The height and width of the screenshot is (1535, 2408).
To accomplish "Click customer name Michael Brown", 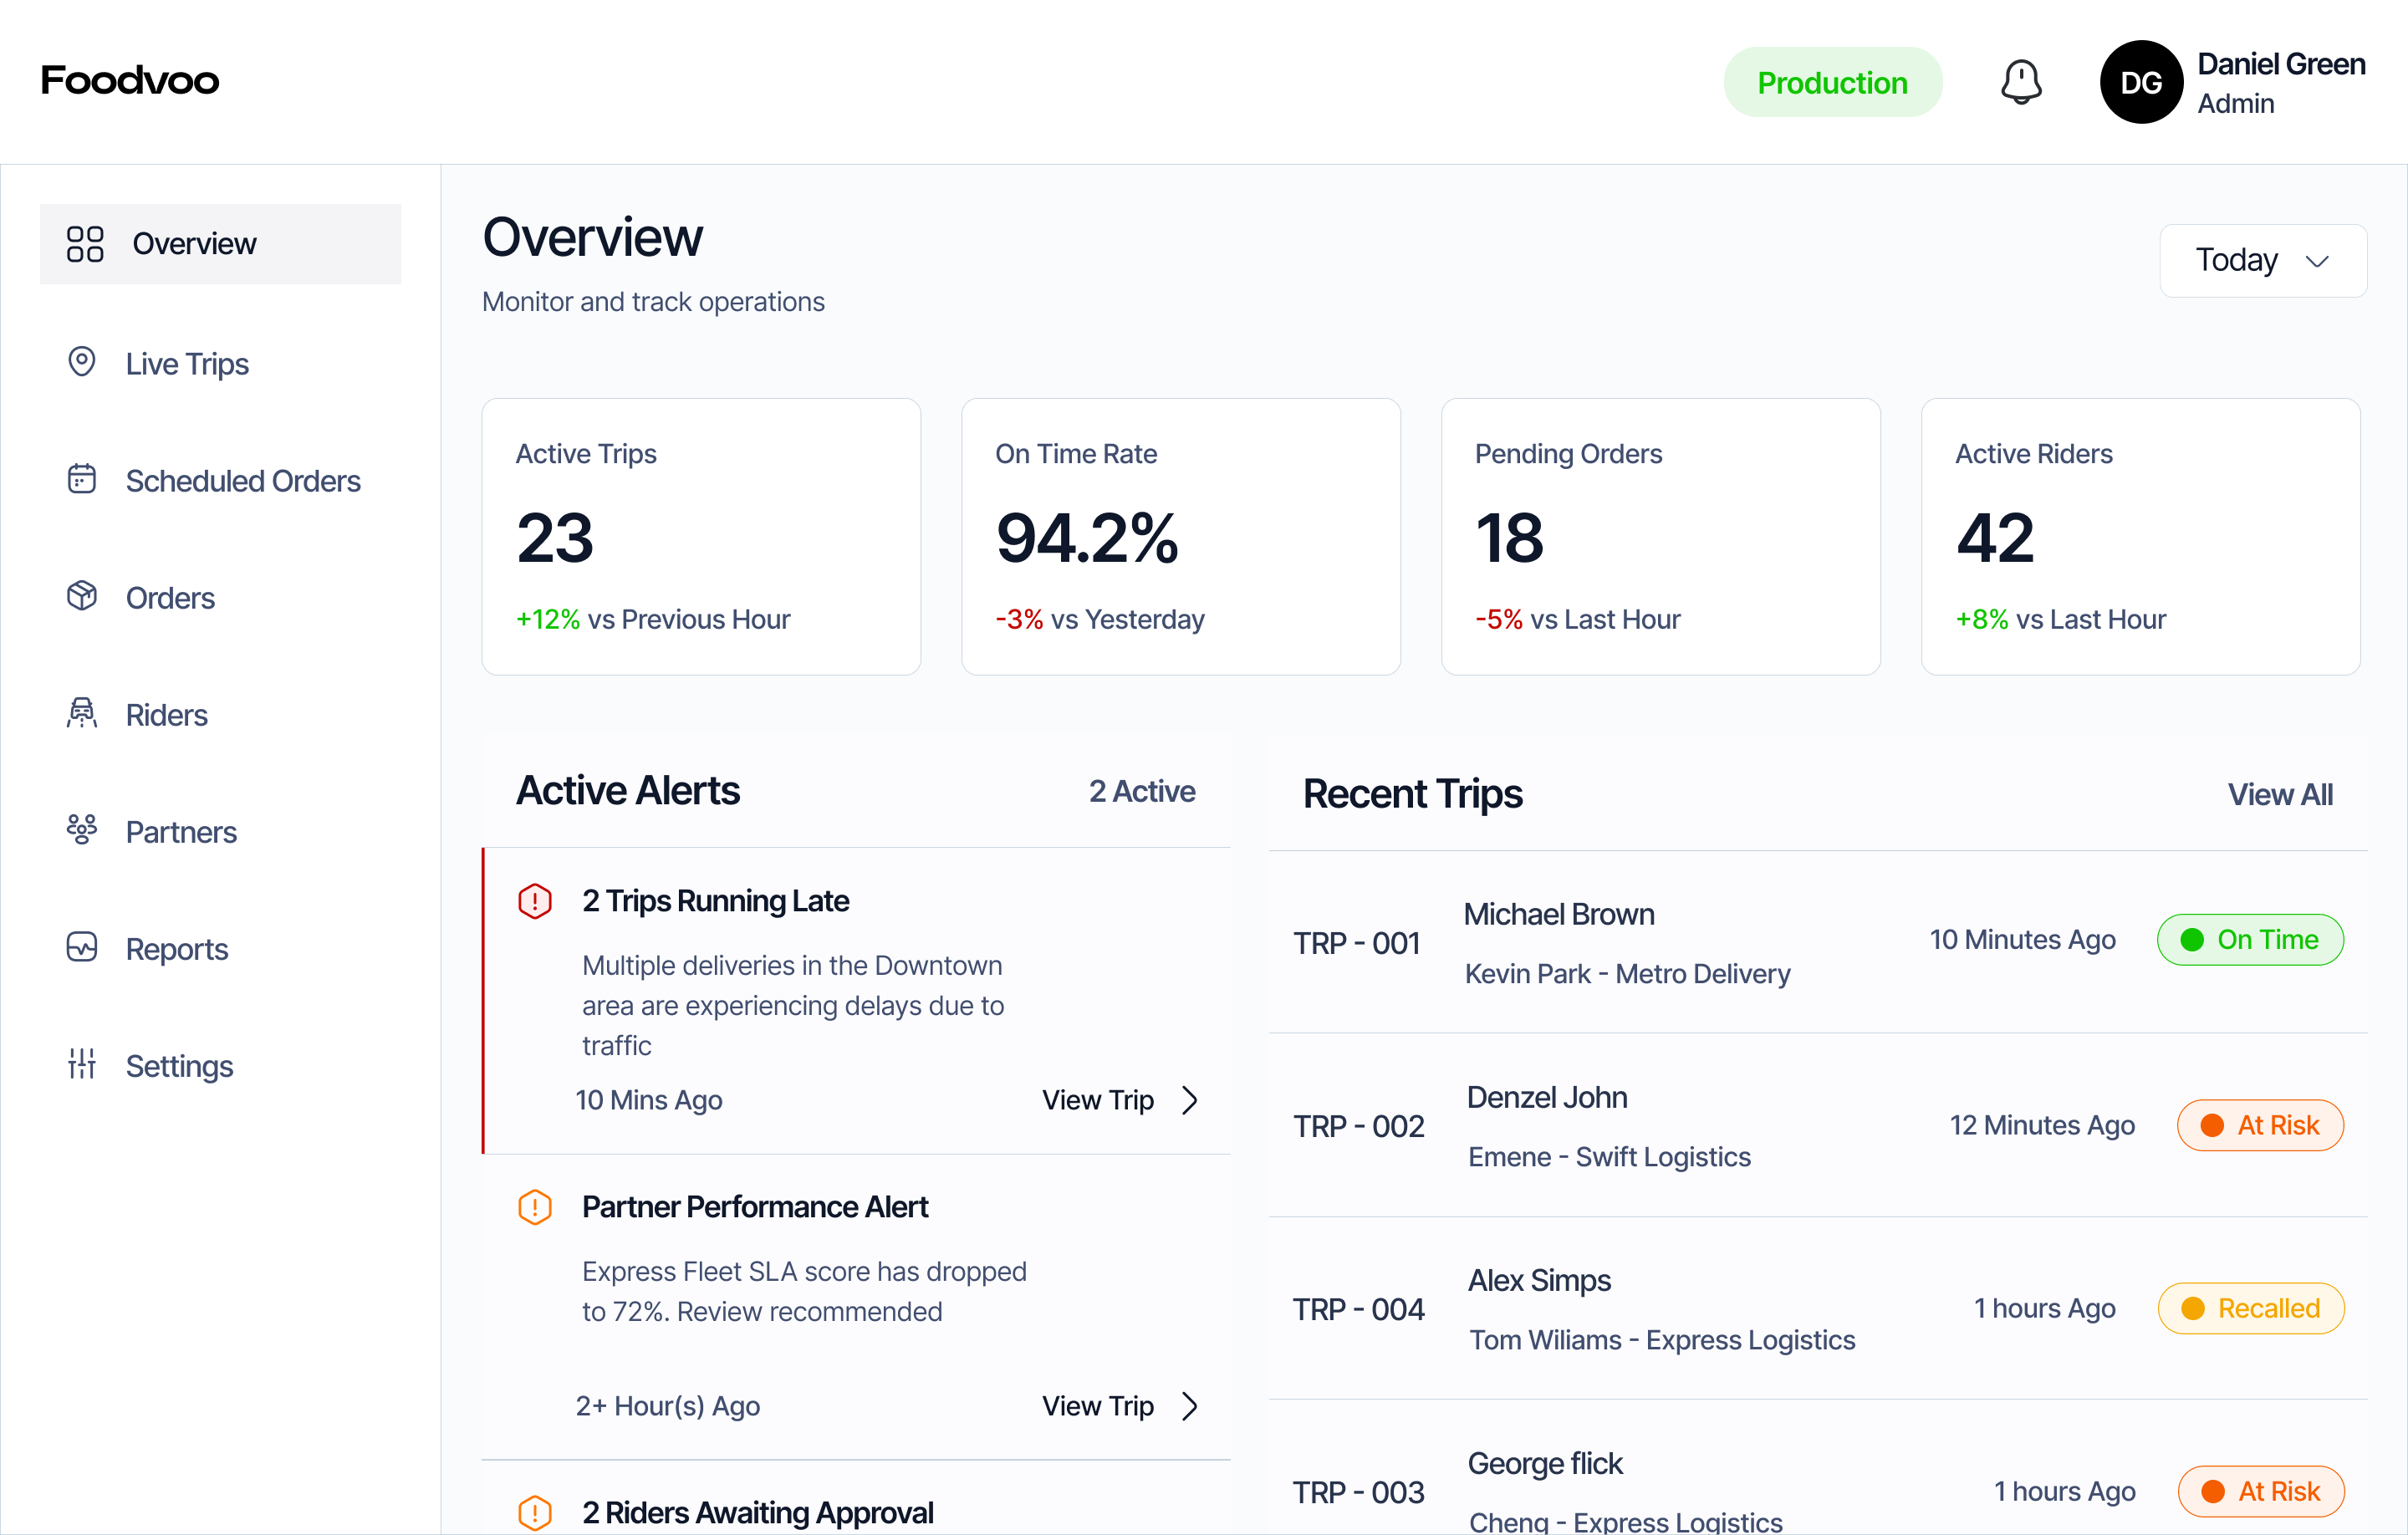I will [x=1559, y=914].
